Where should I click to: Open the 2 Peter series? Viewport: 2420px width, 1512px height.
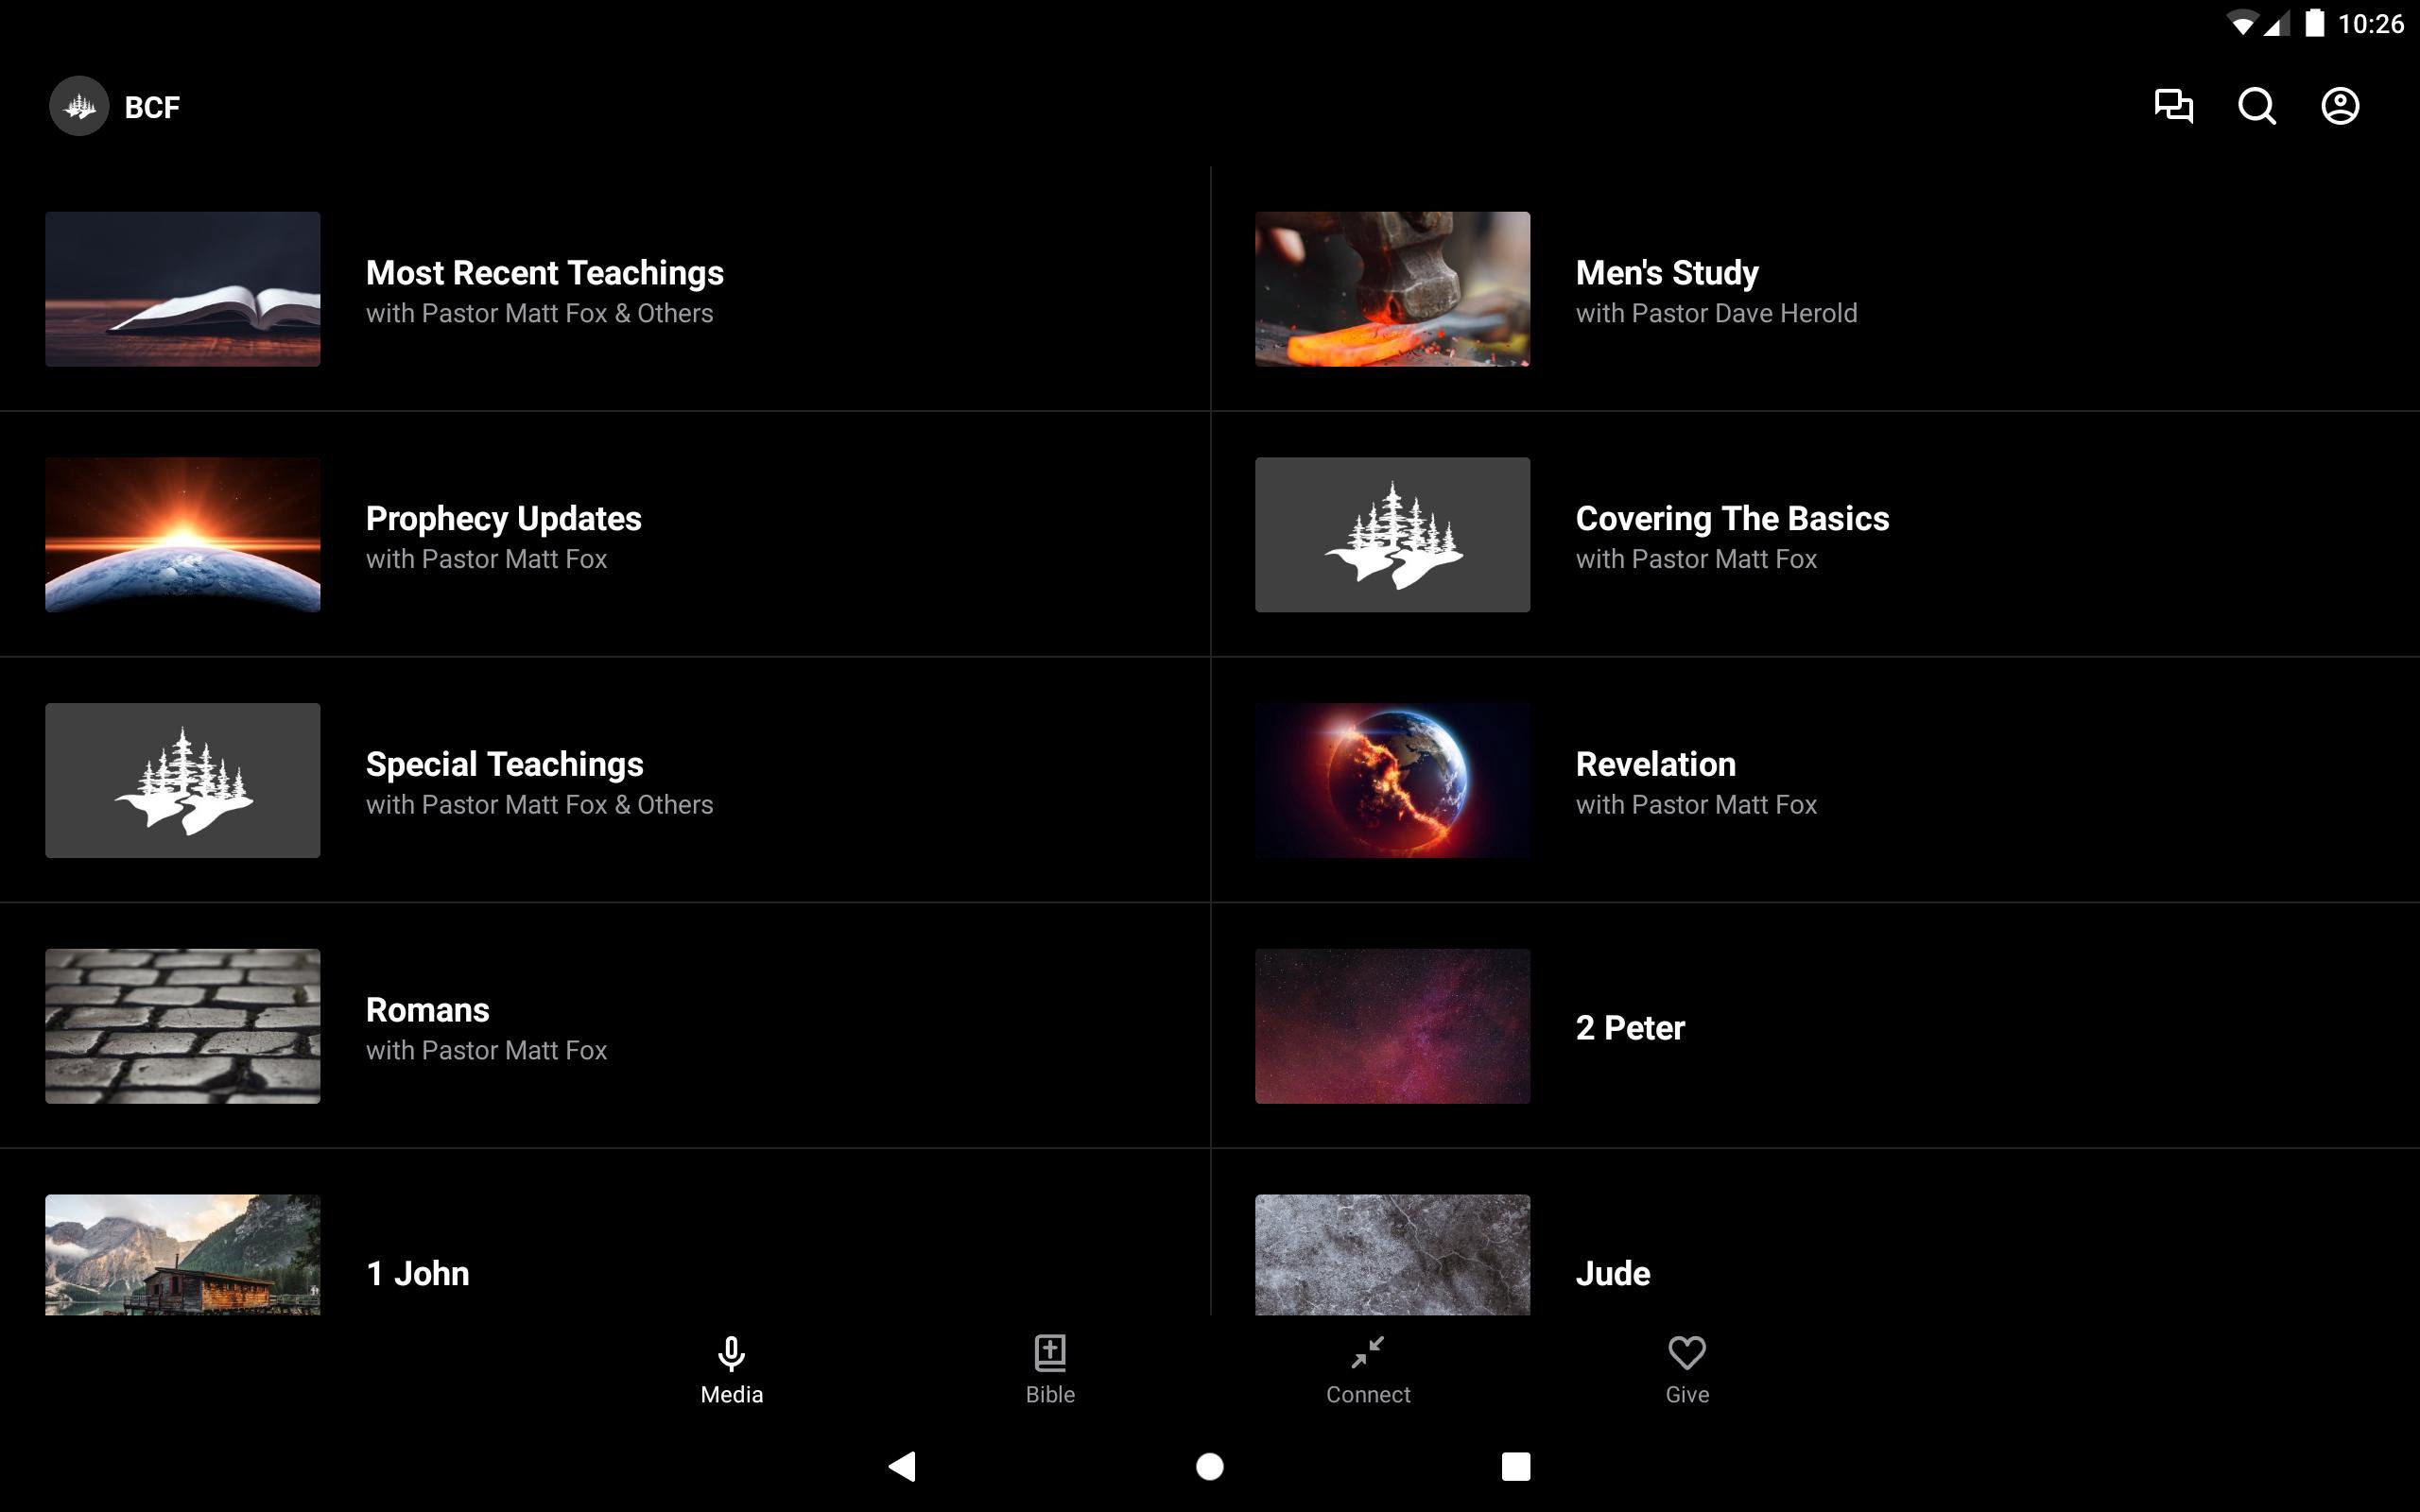coord(1629,1027)
